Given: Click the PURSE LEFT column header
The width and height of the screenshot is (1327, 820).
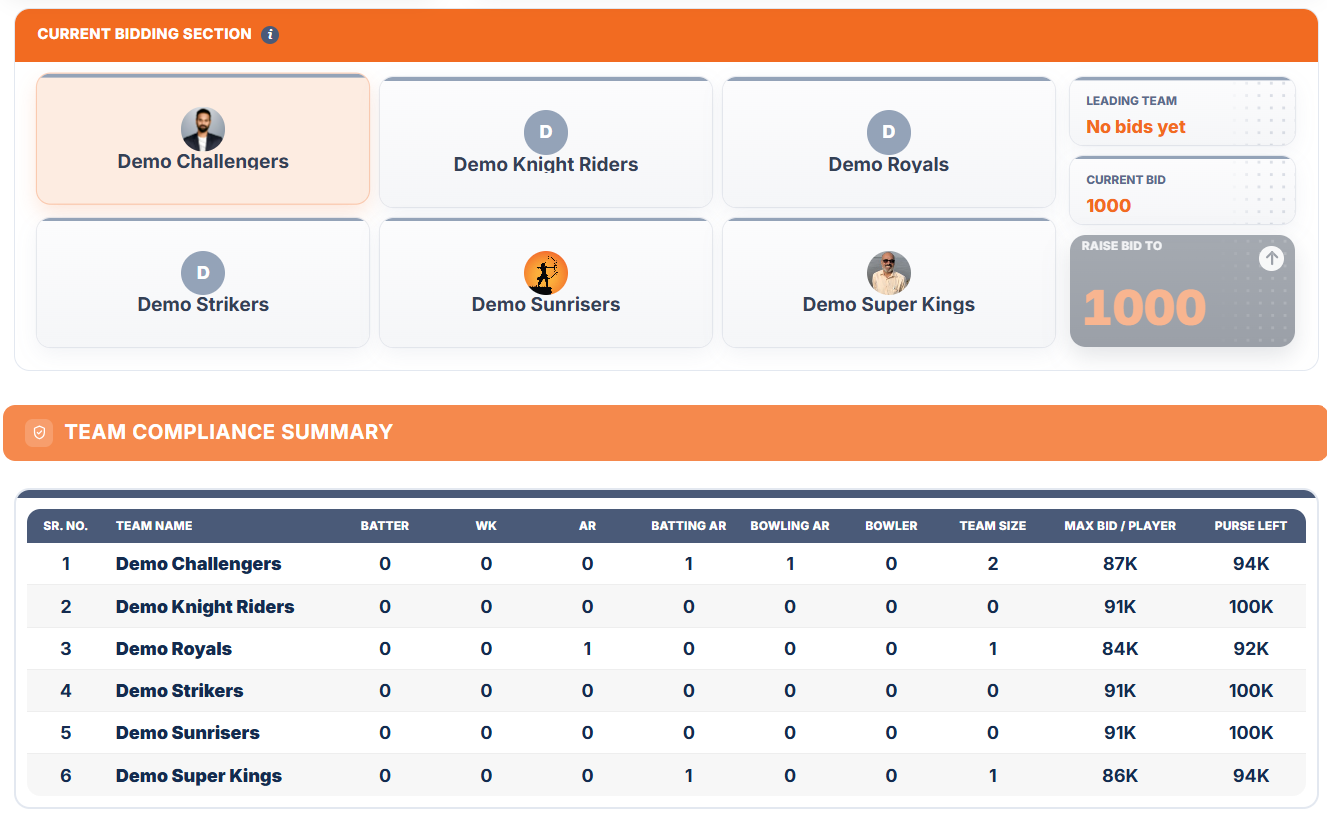Looking at the screenshot, I should pyautogui.click(x=1251, y=526).
